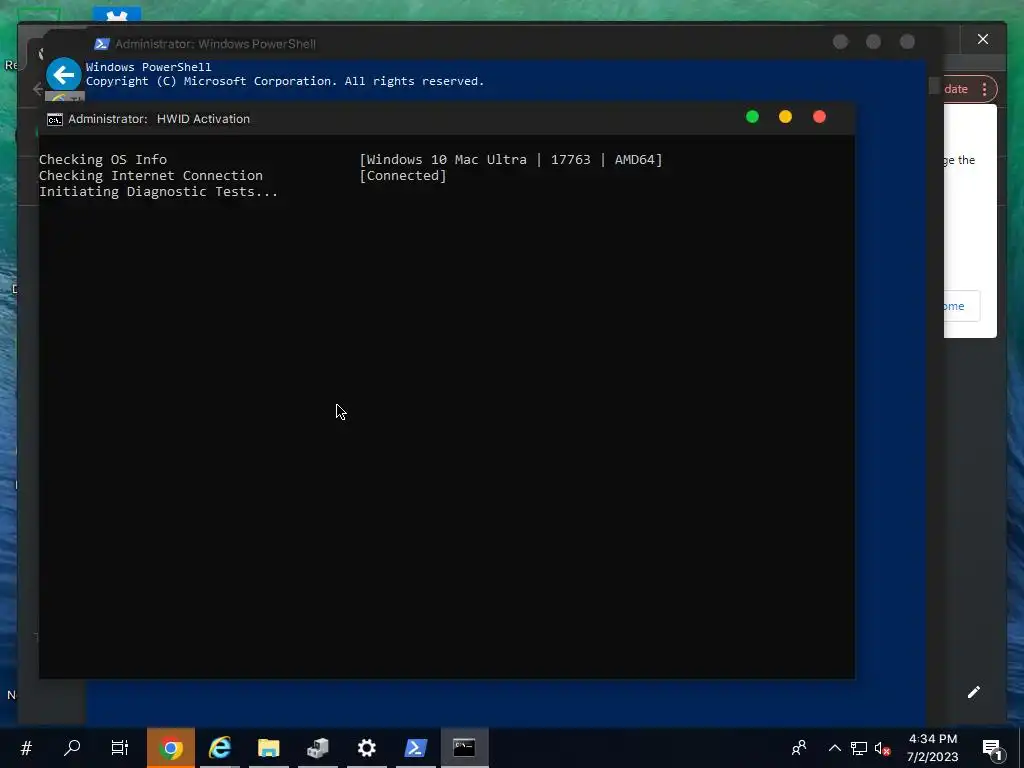Click green button on HWID Activation window

point(752,117)
